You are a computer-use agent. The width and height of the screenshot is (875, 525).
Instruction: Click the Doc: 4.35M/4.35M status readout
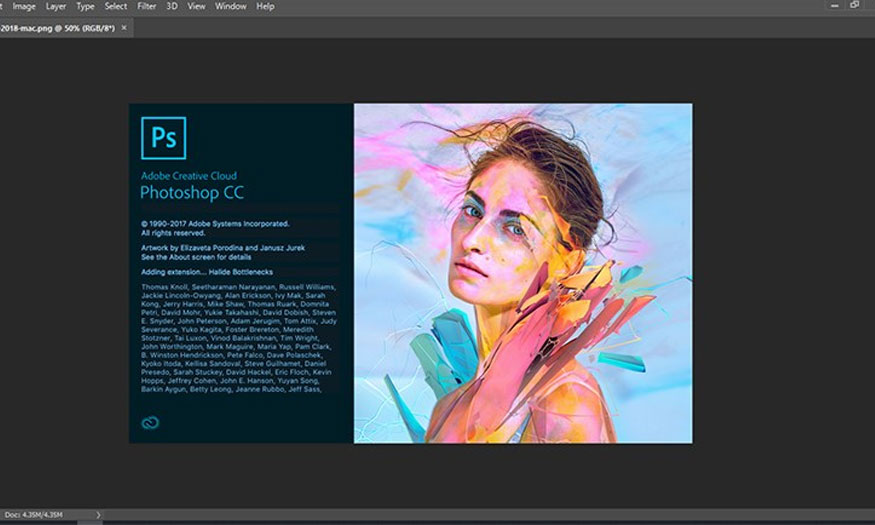tap(34, 515)
